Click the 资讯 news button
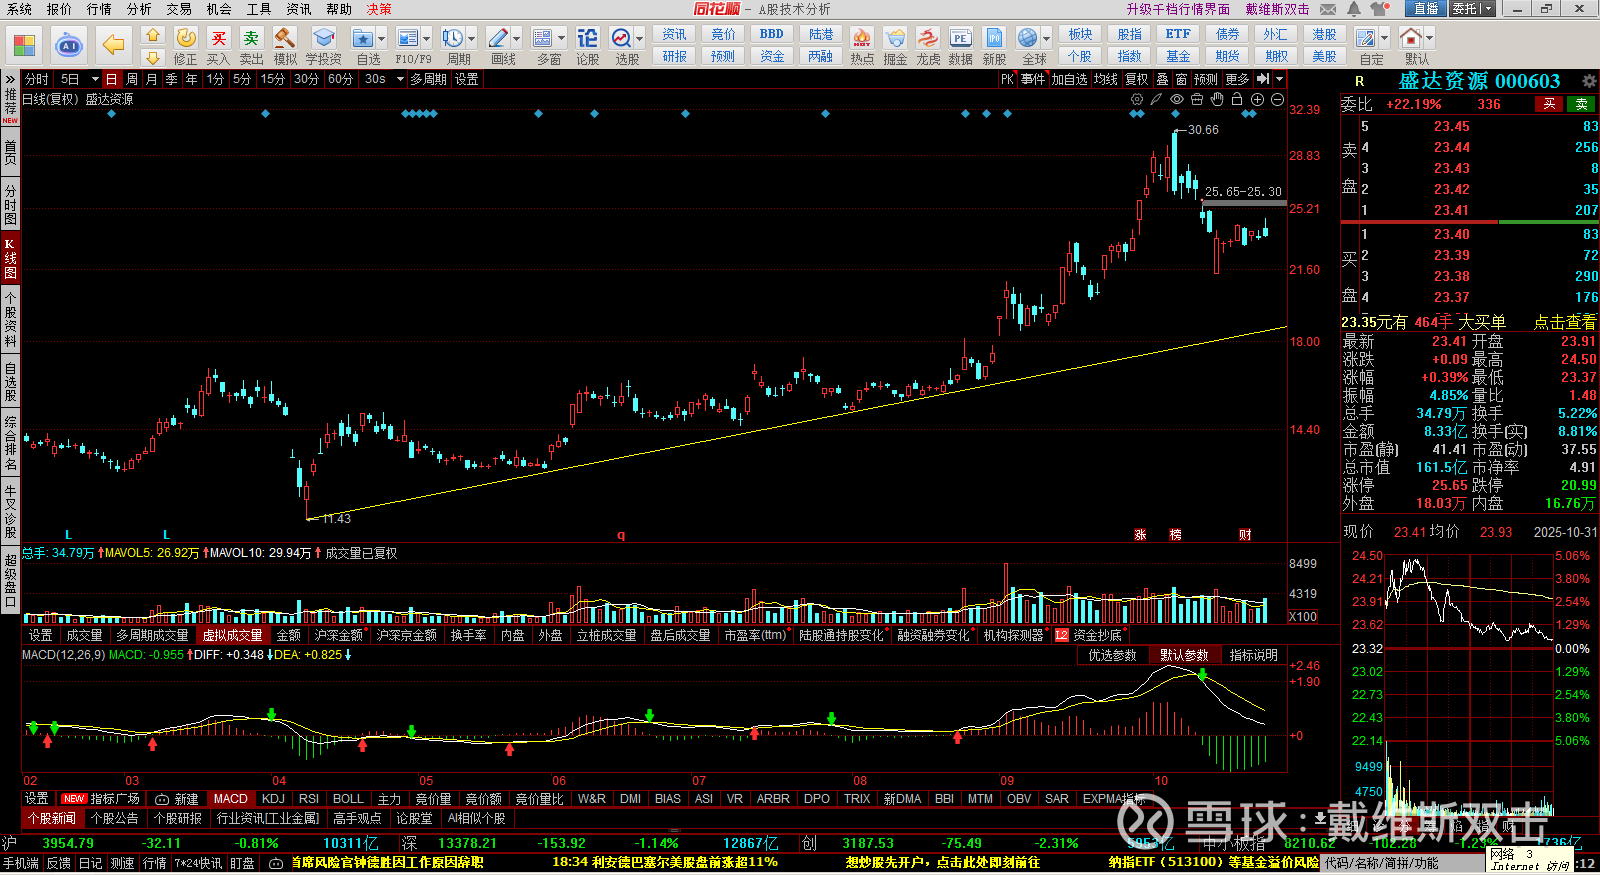This screenshot has width=1600, height=875. pos(675,35)
